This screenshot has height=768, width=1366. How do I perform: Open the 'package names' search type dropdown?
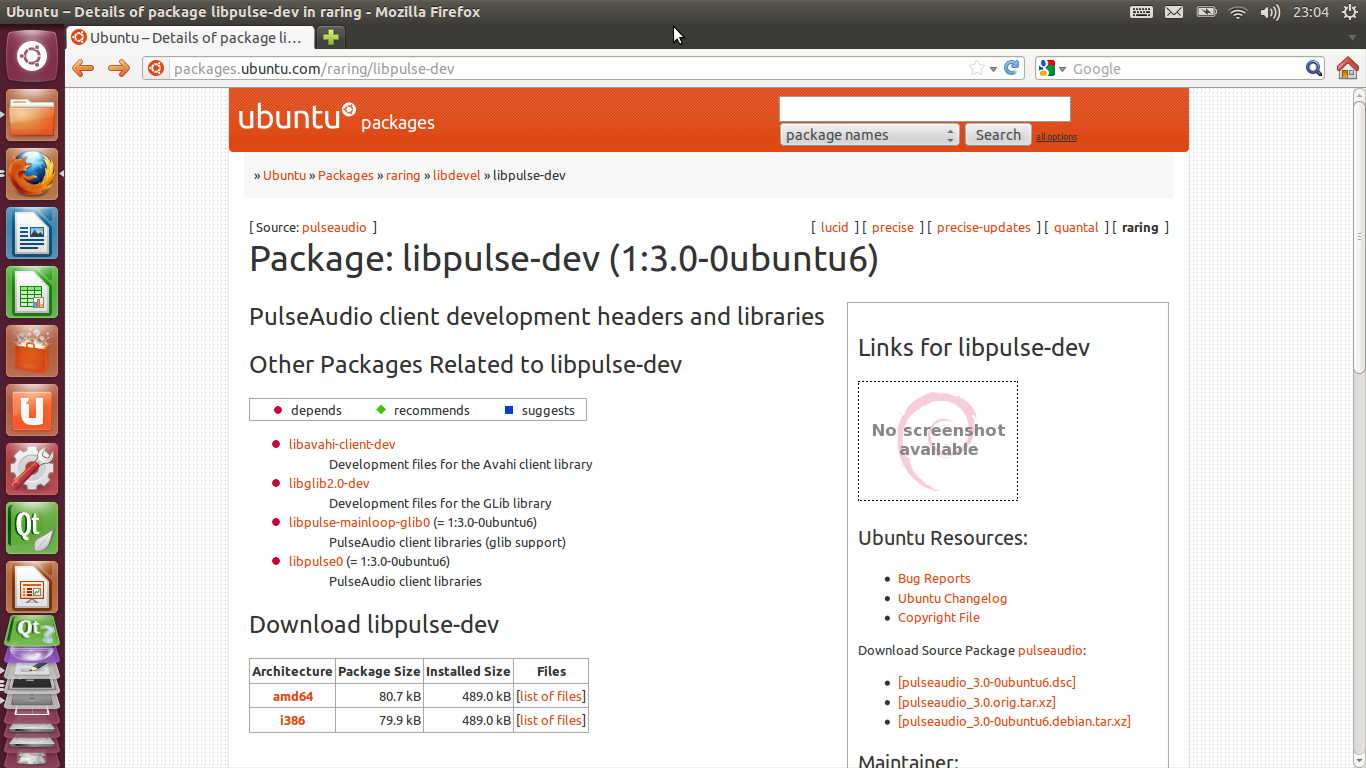(869, 135)
